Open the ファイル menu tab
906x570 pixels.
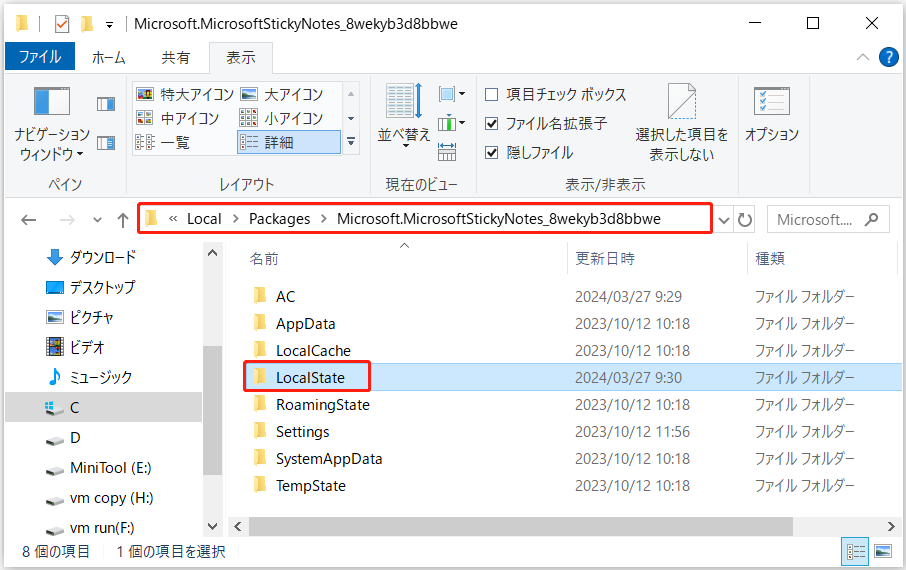(40, 57)
